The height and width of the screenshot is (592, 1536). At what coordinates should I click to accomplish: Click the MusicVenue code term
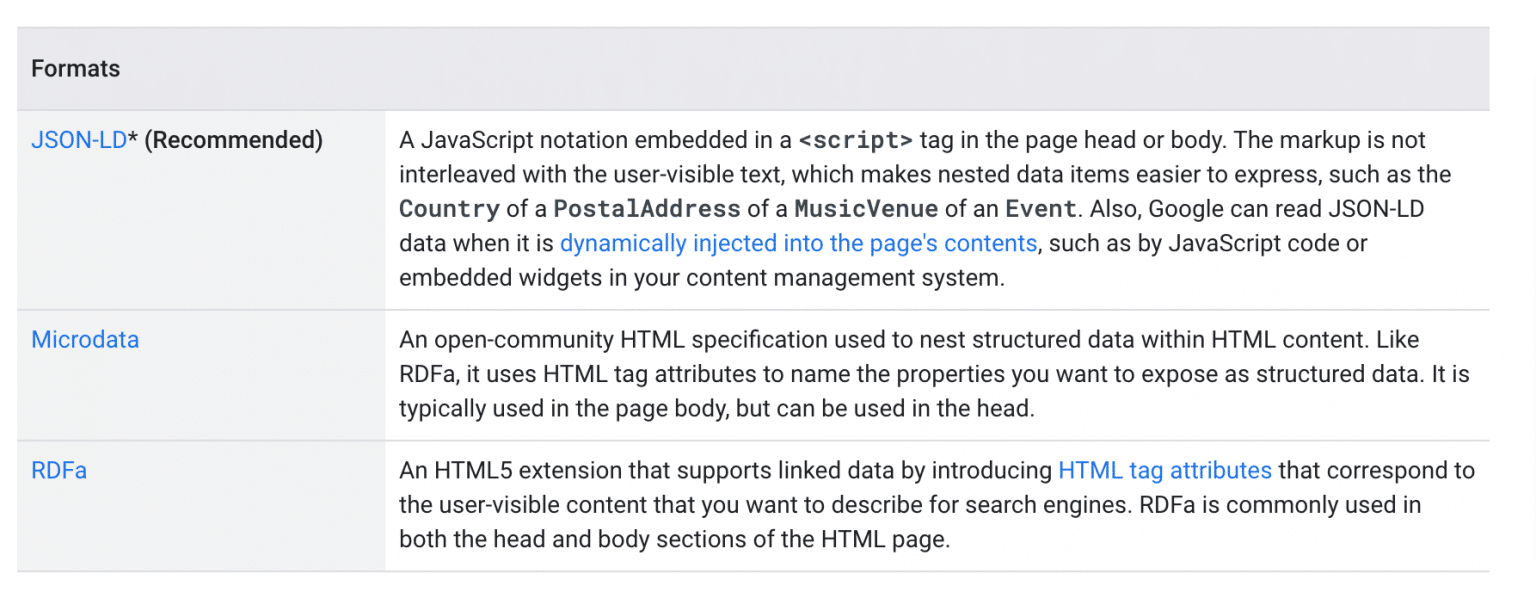click(x=866, y=210)
